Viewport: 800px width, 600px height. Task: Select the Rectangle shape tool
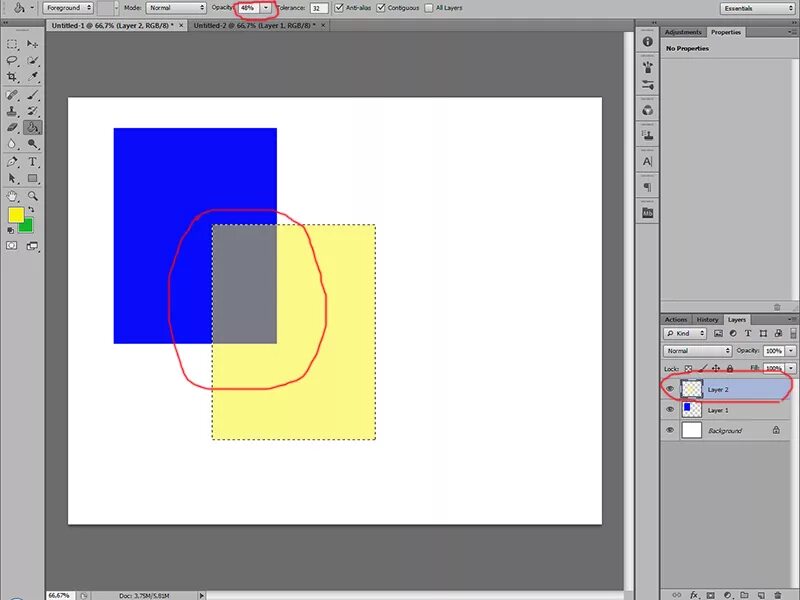click(33, 179)
